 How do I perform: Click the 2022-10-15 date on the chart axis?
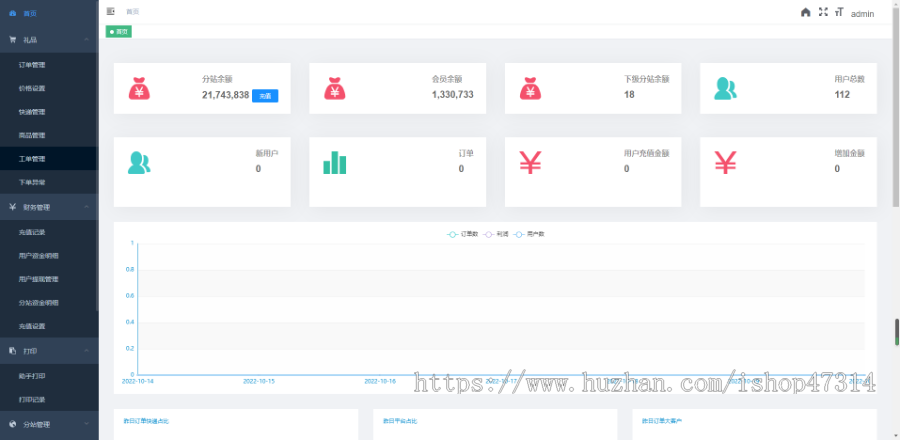point(259,381)
